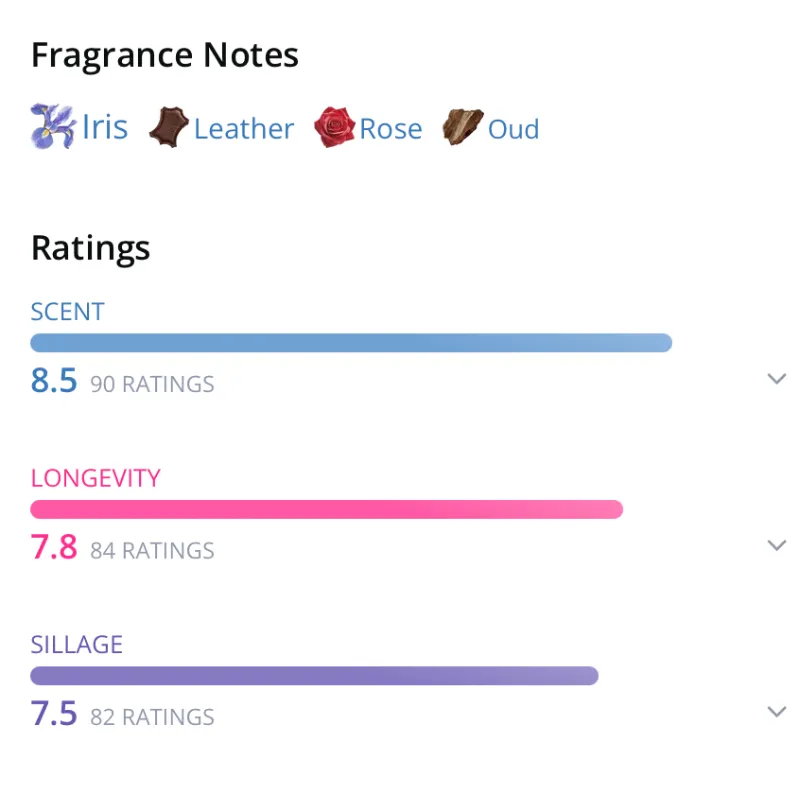Click the pink Longevity rating bar
Image resolution: width=800 pixels, height=800 pixels.
click(x=326, y=509)
